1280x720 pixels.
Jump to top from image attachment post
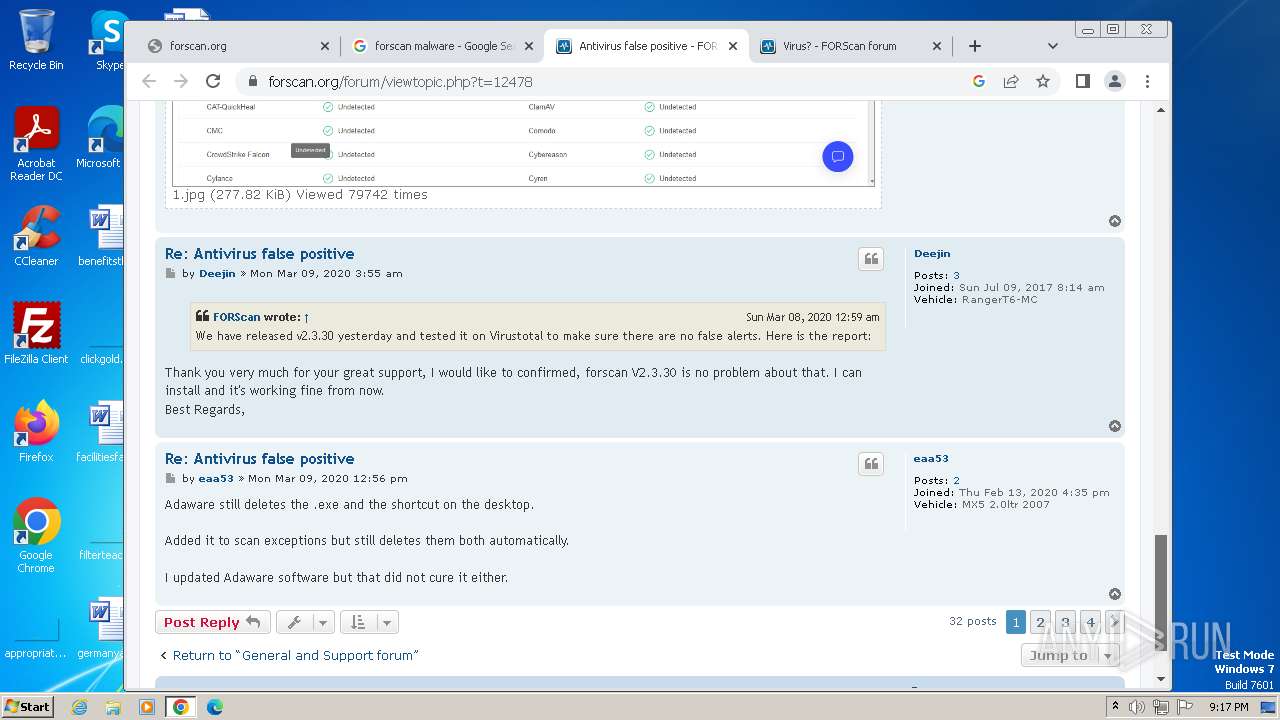[x=1115, y=221]
